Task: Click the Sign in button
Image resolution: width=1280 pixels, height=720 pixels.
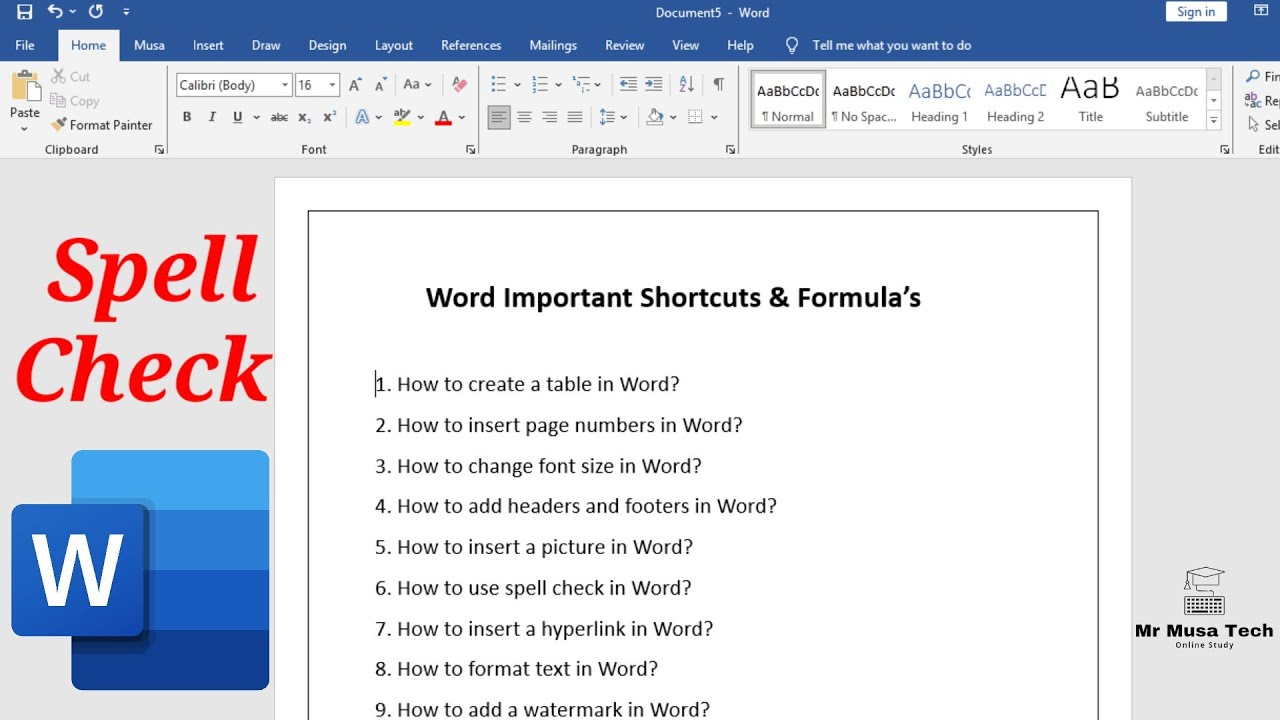Action: (1196, 12)
